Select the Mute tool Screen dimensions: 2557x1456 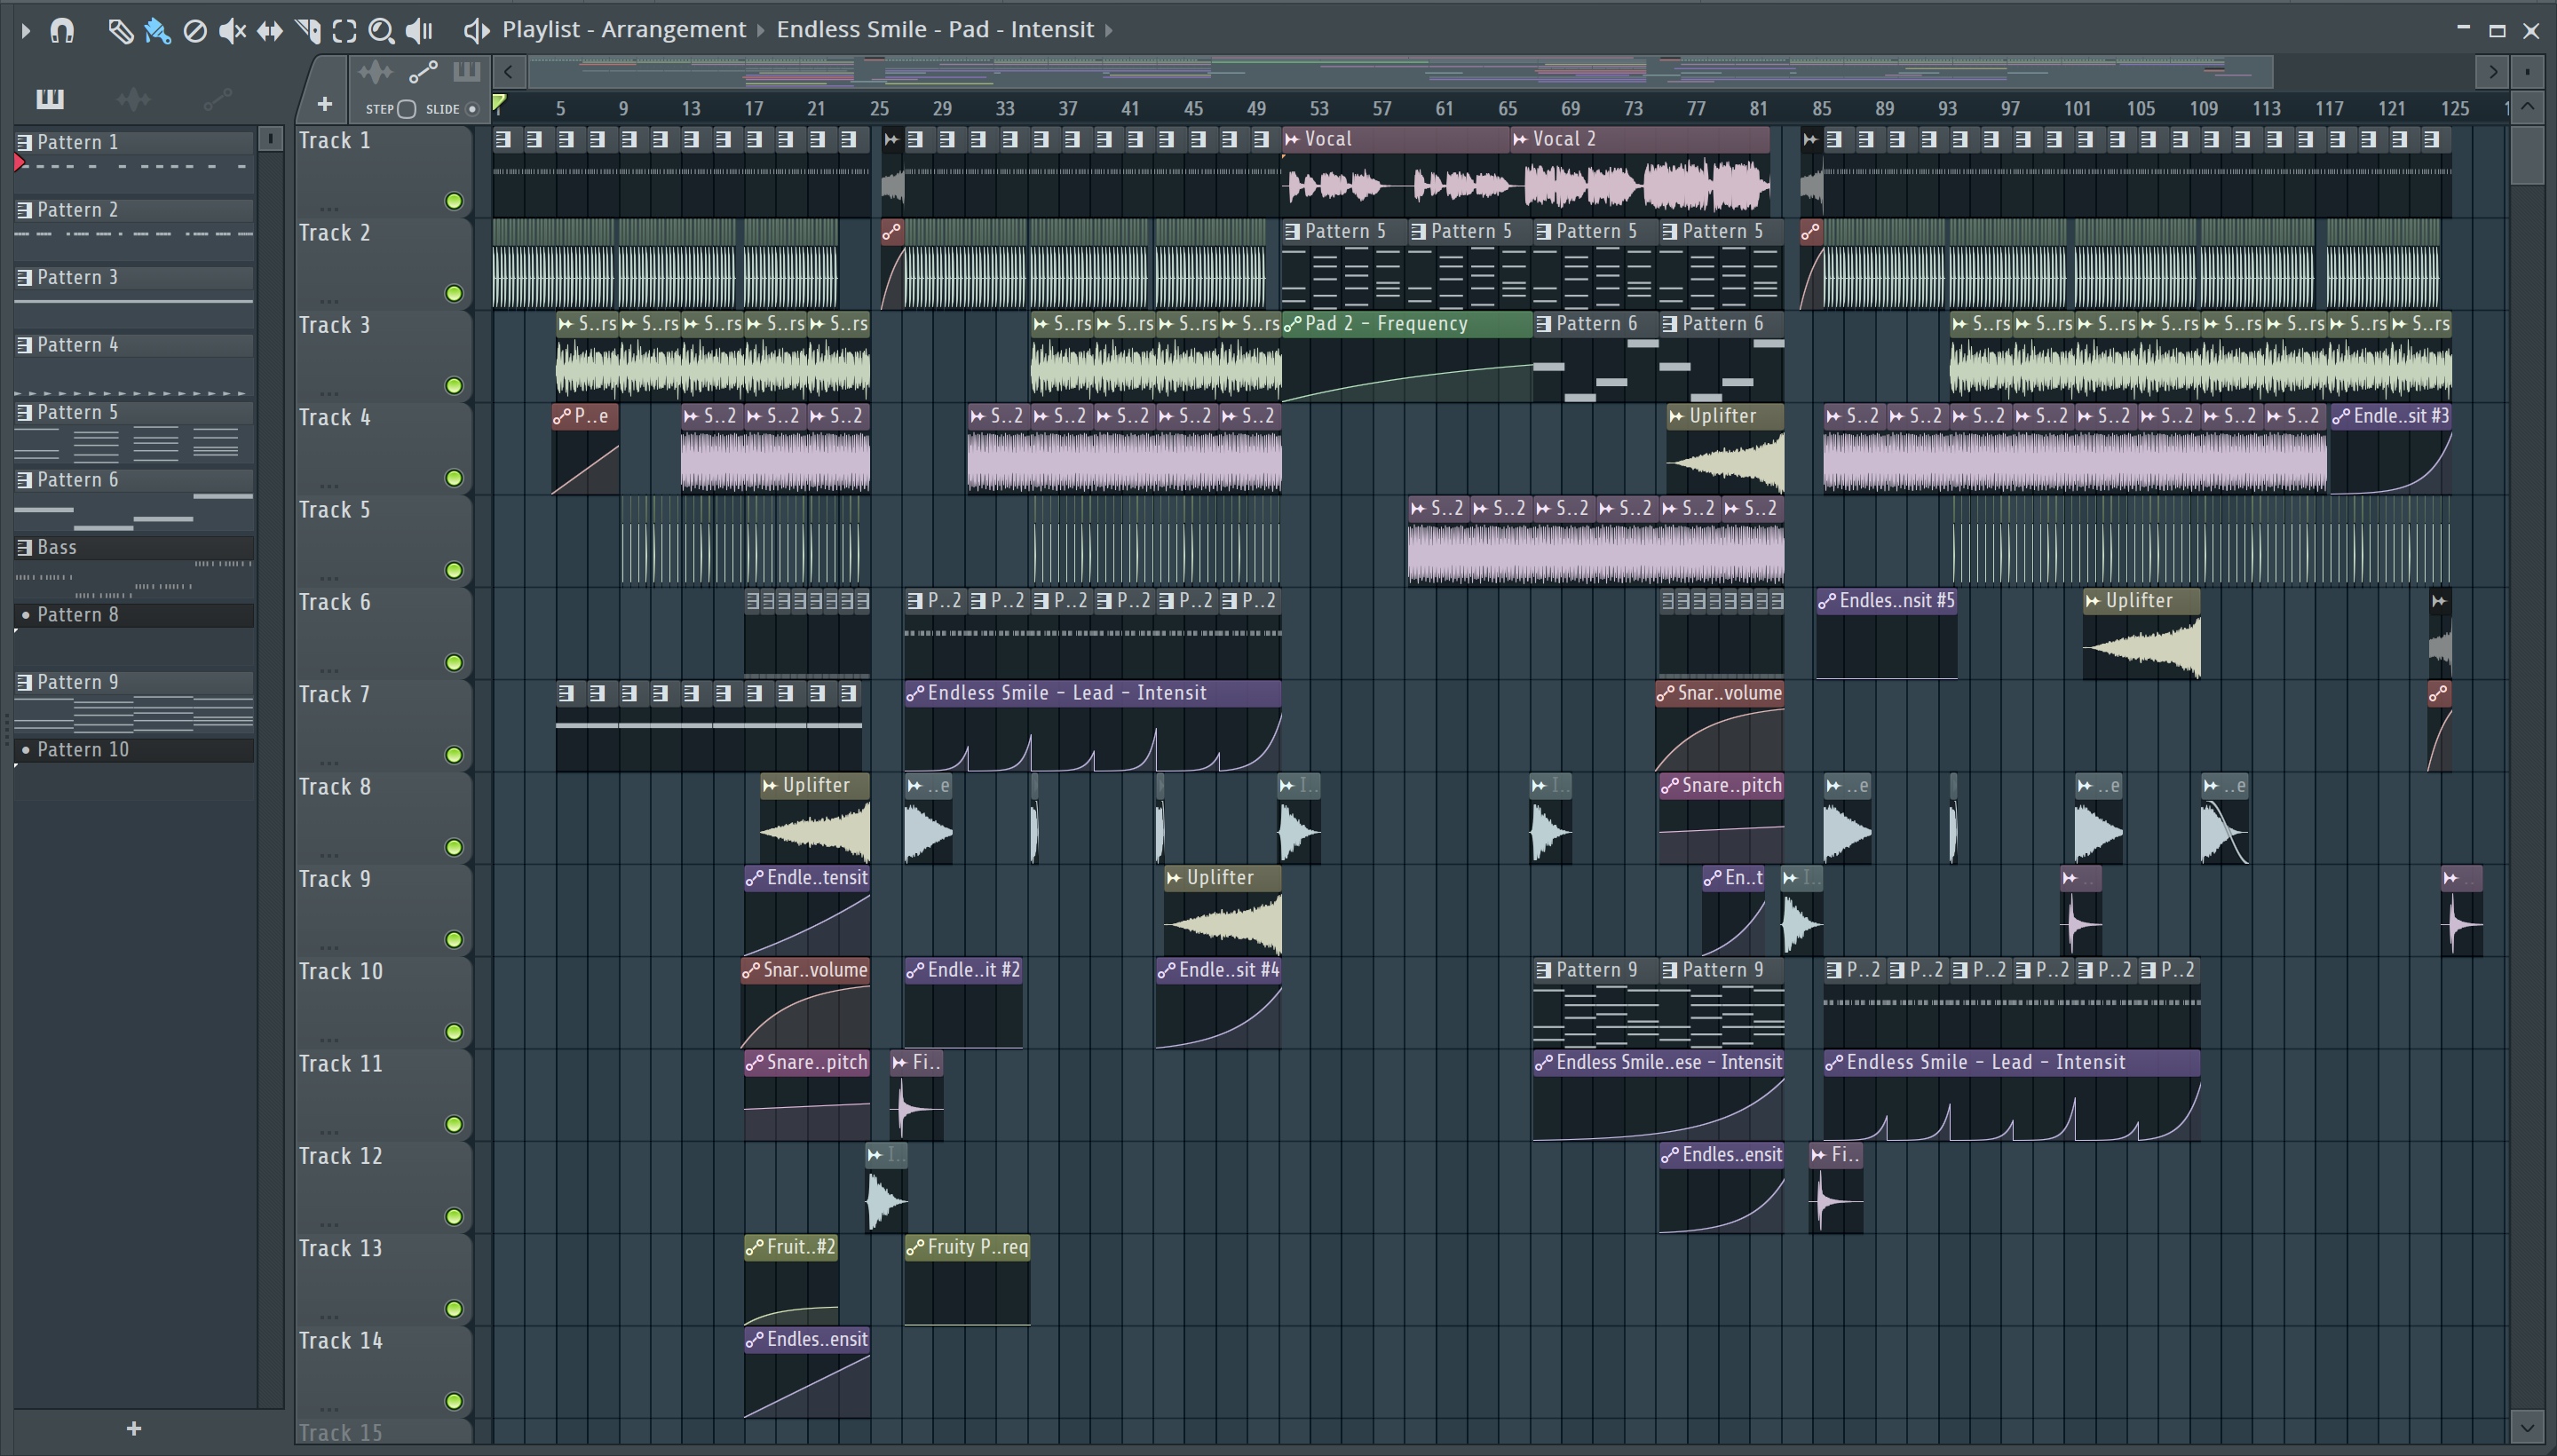(232, 31)
